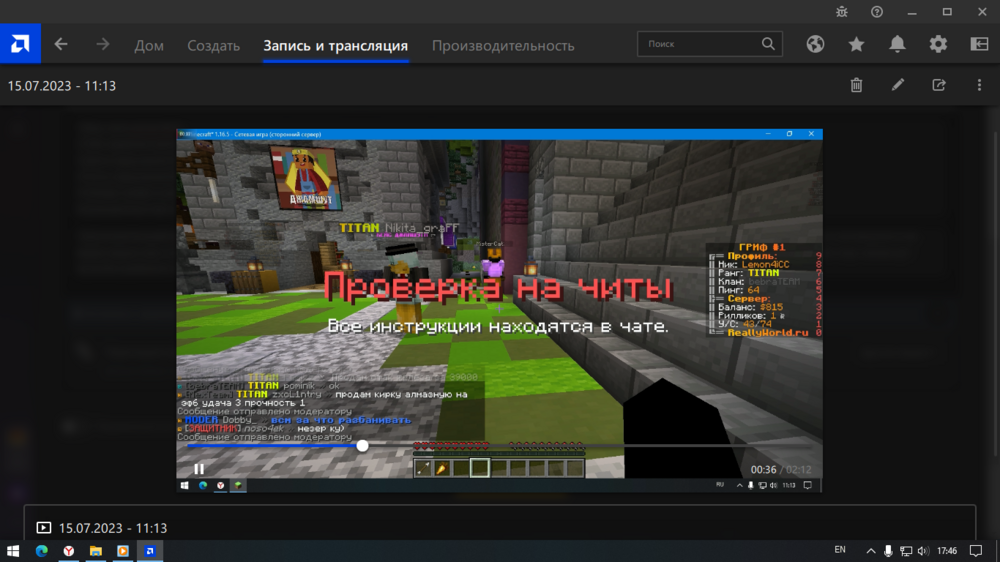Open File Explorer from the taskbar
The image size is (1000, 562).
coord(96,551)
